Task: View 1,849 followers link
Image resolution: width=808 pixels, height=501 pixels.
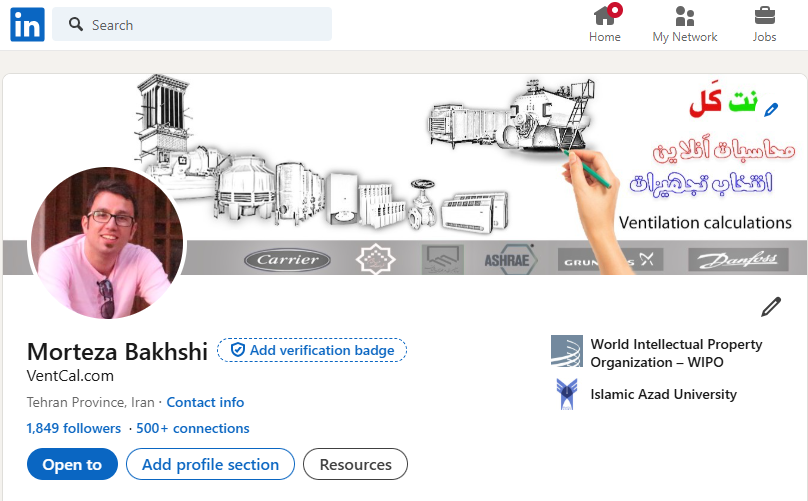Action: coord(74,428)
